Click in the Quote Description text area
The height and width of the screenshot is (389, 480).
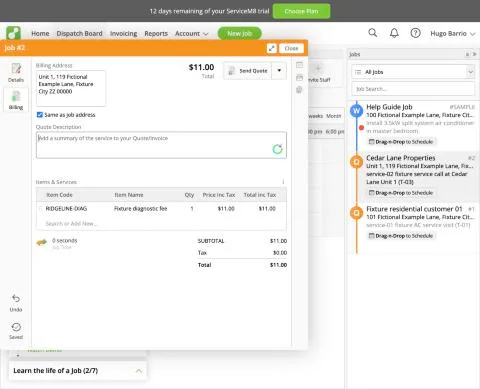(161, 145)
